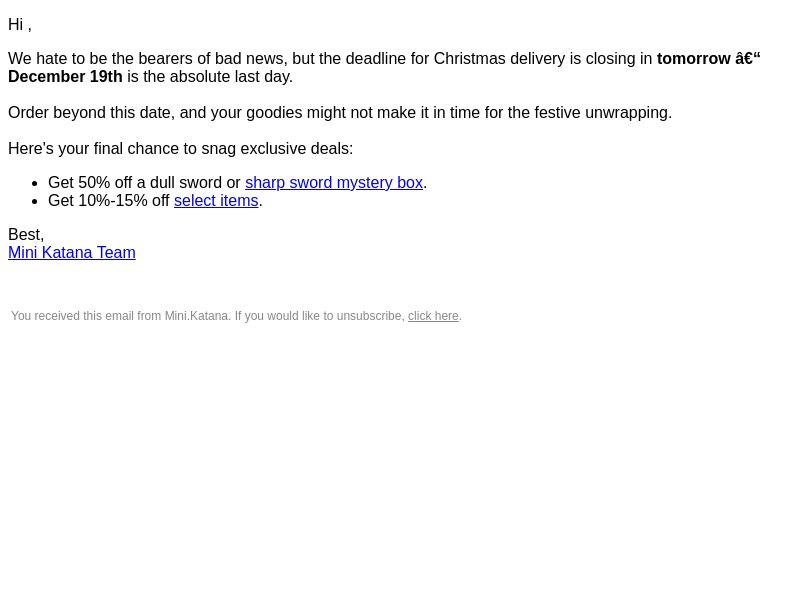Click the unsubscribe 'click here' link
This screenshot has height=600, width=800.
coord(433,316)
